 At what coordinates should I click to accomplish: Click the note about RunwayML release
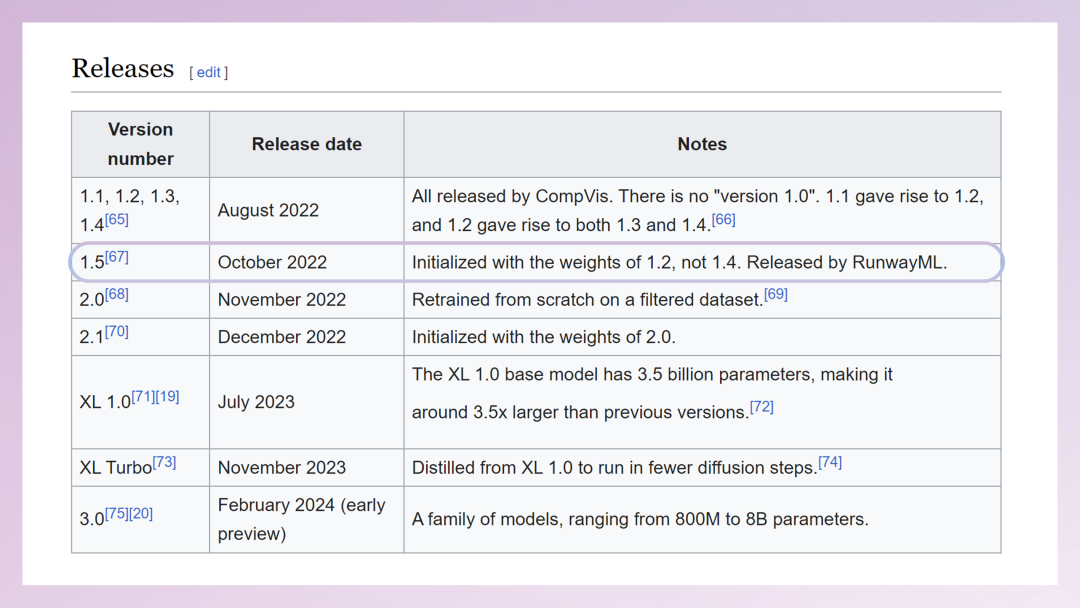tap(679, 262)
